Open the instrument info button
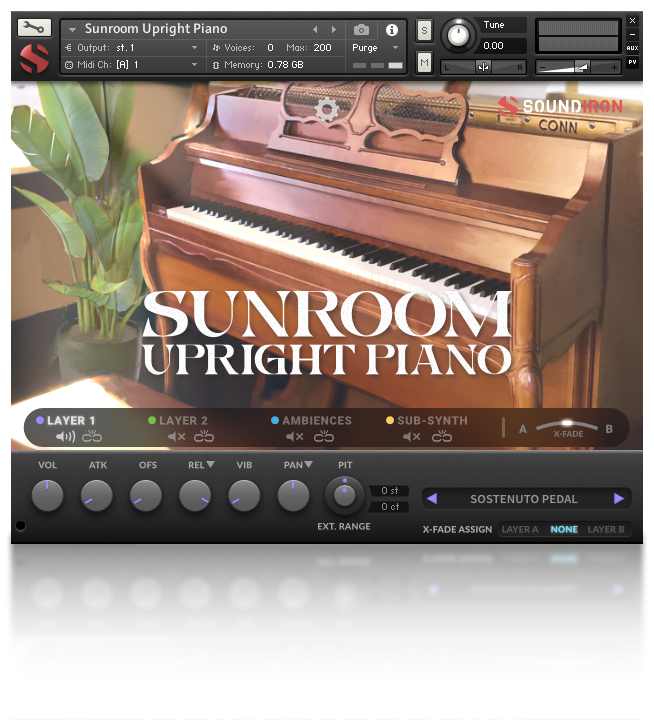Viewport: 654px width, 720px height. point(392,30)
